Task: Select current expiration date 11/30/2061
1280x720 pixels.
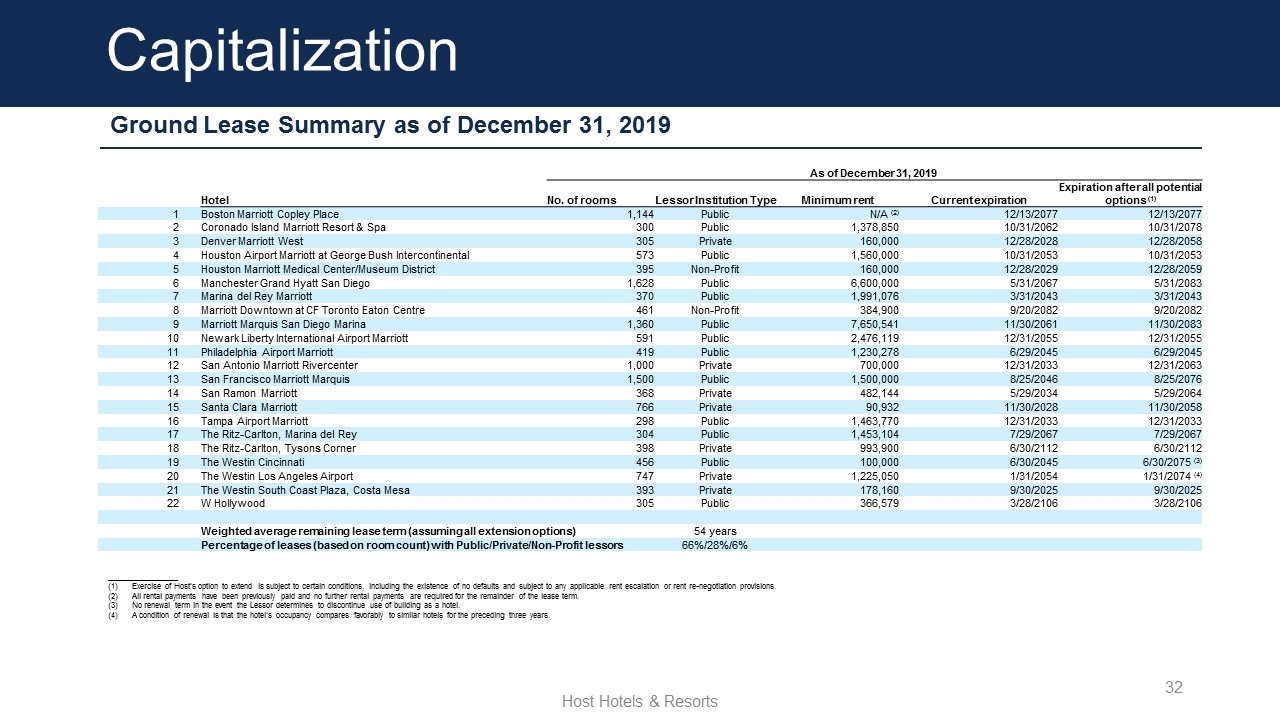Action: (1031, 324)
